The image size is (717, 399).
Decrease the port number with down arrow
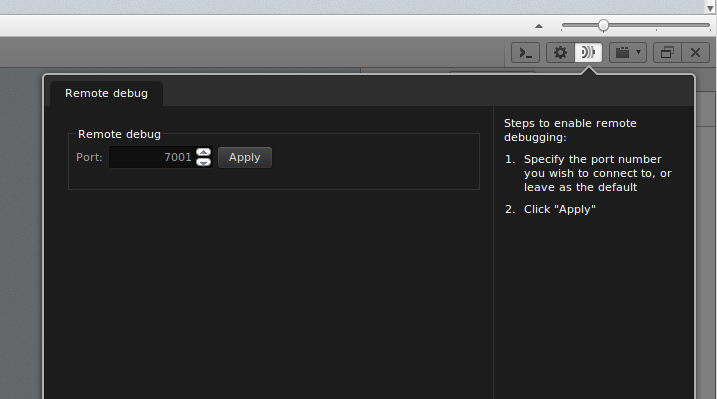203,162
